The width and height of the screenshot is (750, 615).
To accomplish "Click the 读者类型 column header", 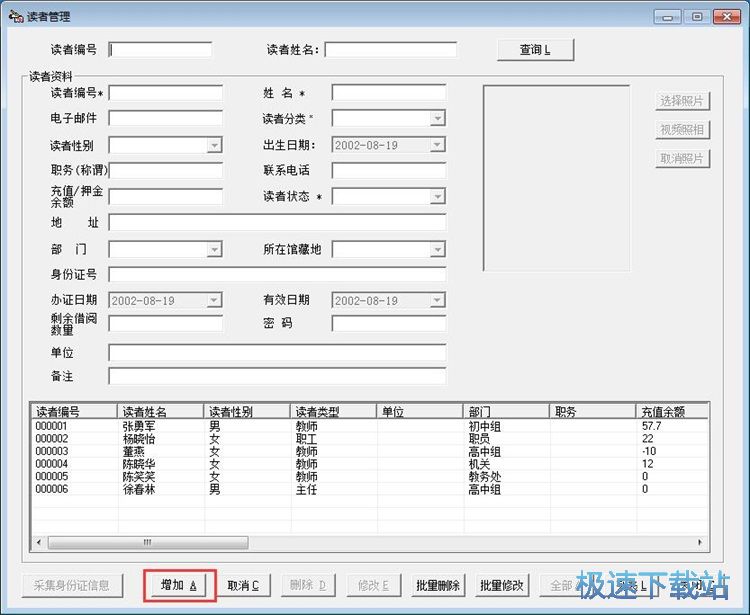I will tap(332, 411).
